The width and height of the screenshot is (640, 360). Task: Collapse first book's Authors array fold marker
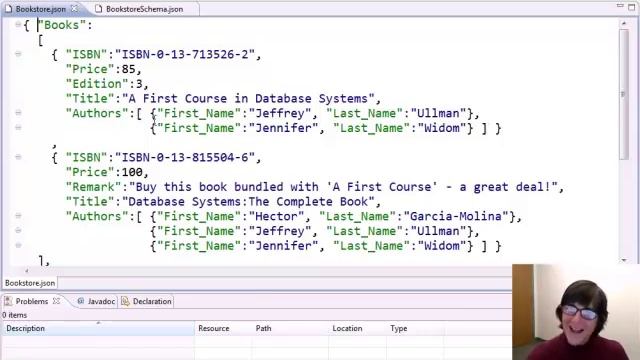[x=18, y=113]
